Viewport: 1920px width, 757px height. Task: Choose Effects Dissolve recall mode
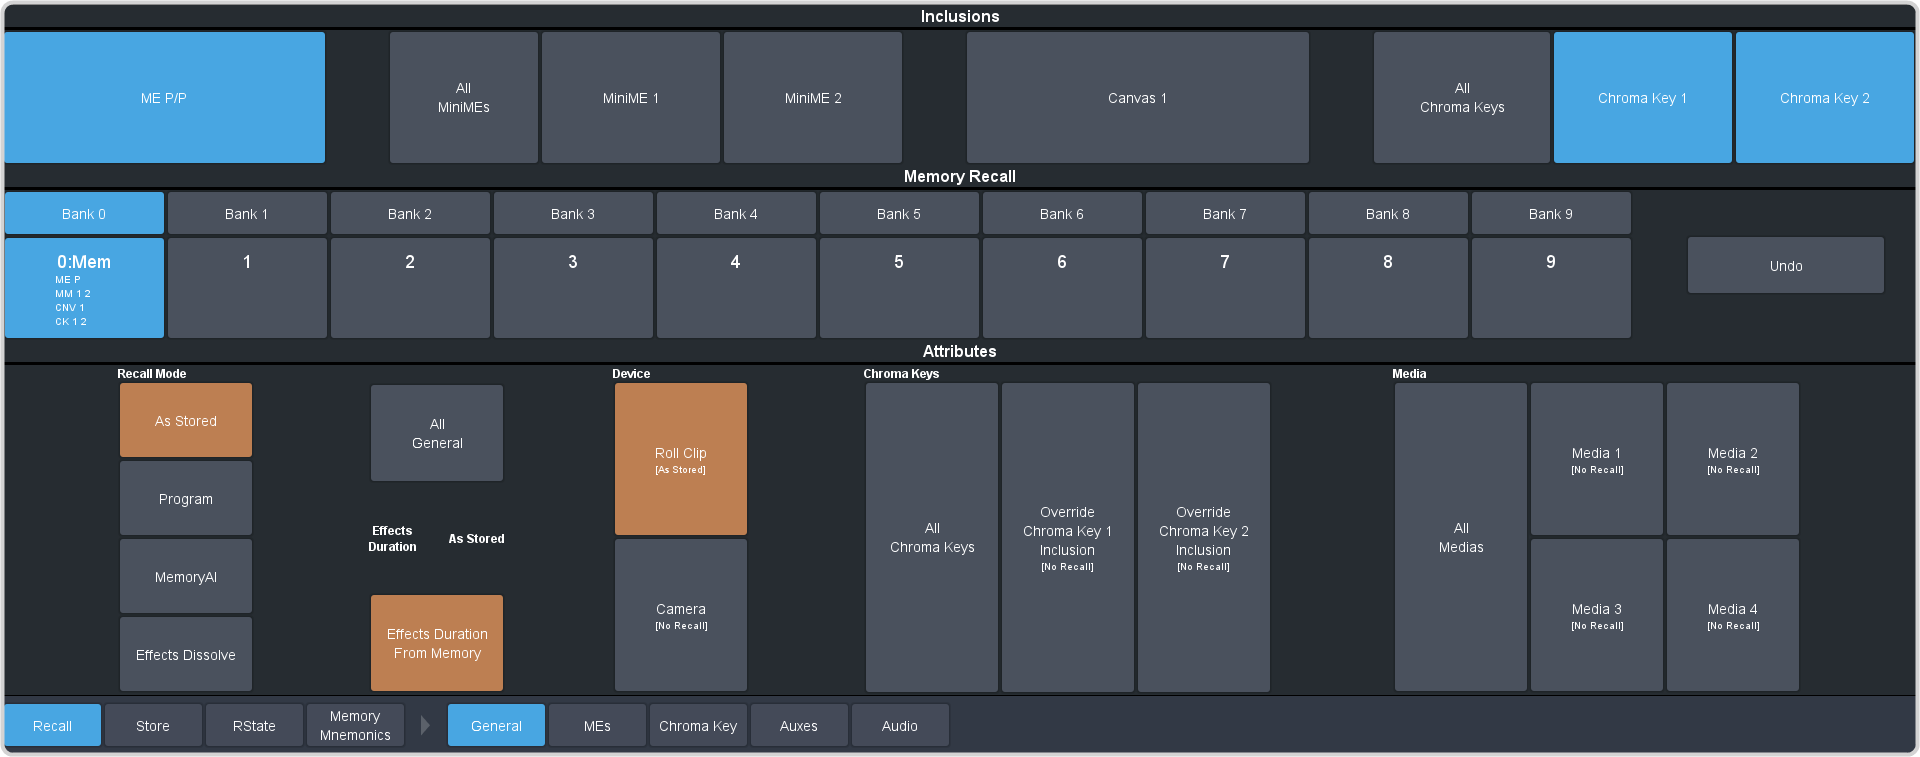[186, 655]
